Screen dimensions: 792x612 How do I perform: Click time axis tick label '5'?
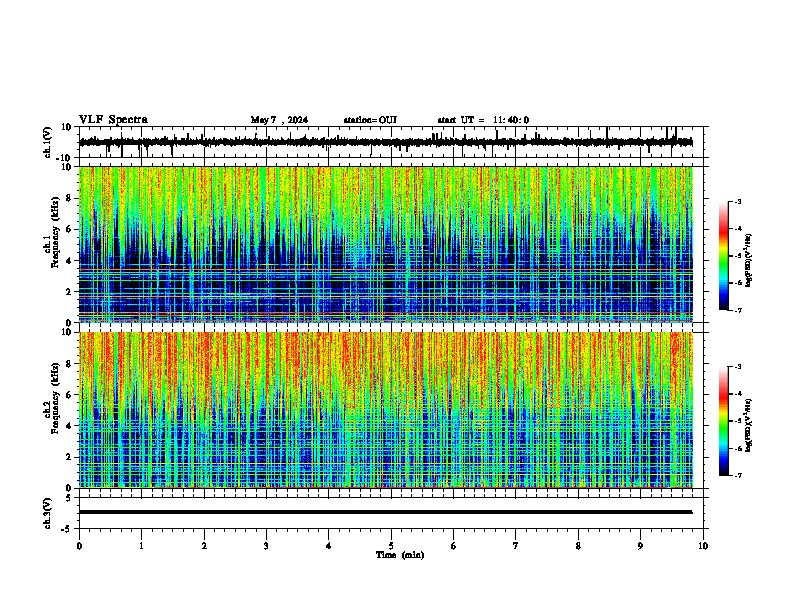(391, 546)
